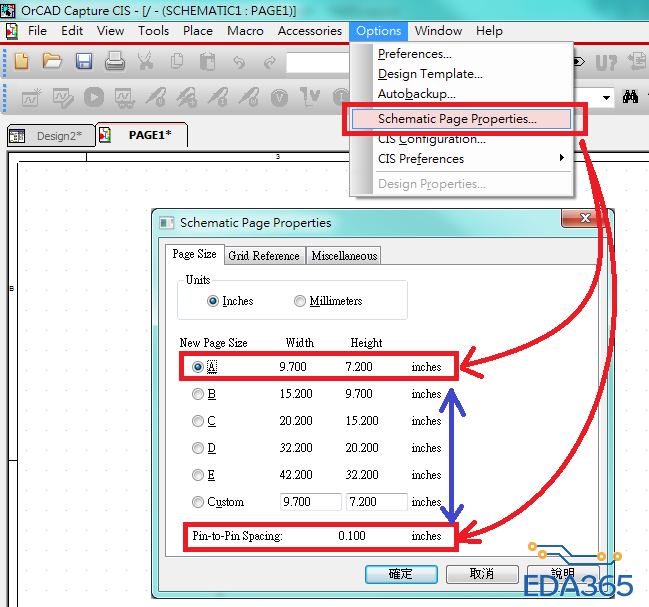The width and height of the screenshot is (649, 607).
Task: Open the search combo box dropdown arrow
Action: pos(606,98)
